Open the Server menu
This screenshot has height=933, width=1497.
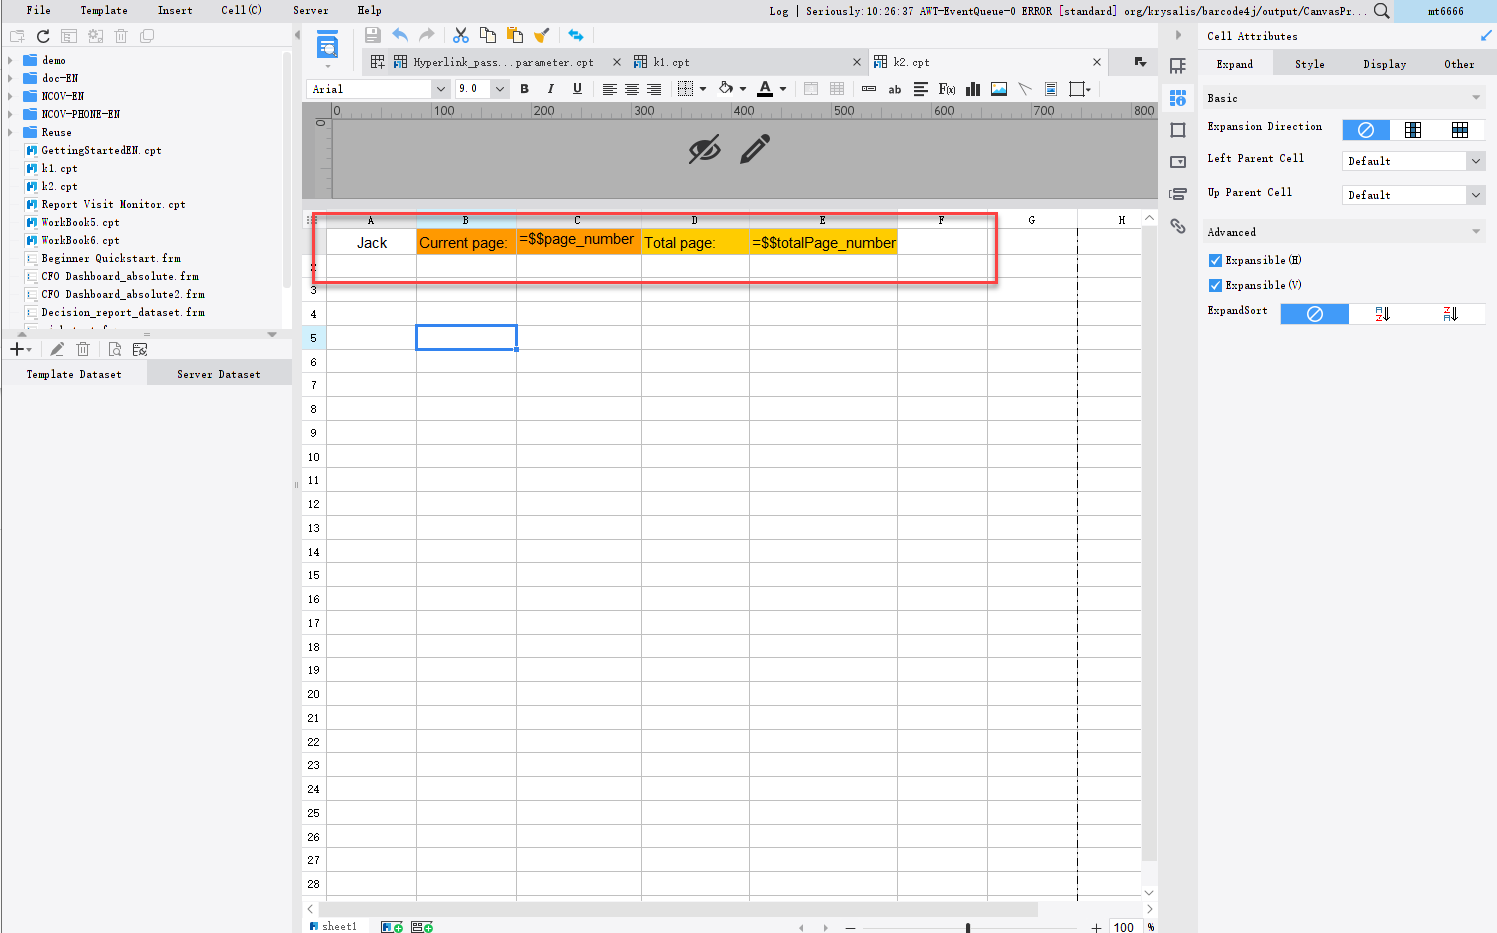(x=310, y=10)
